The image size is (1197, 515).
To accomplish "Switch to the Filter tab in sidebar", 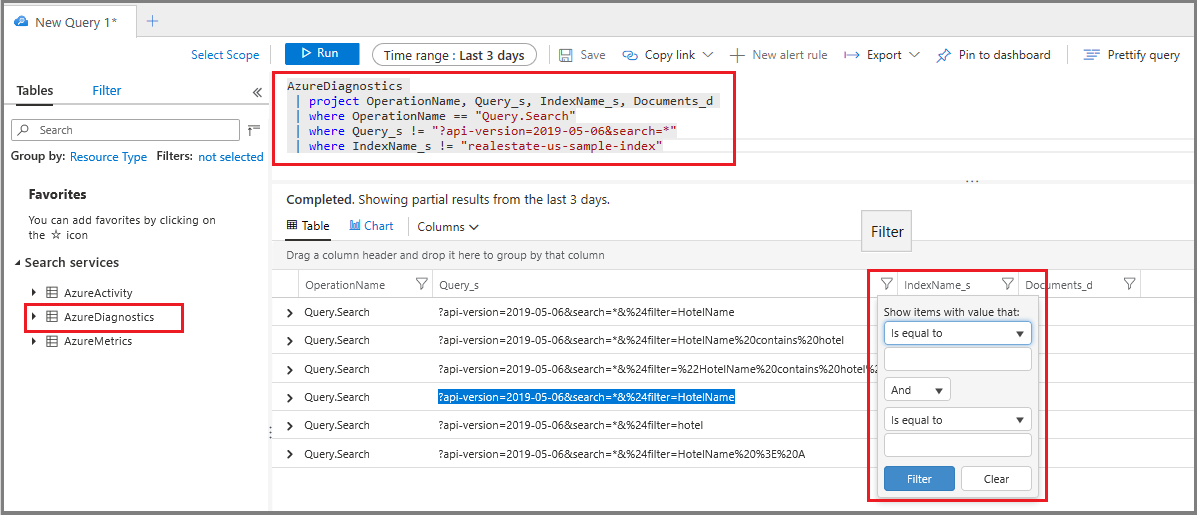I will coord(107,90).
